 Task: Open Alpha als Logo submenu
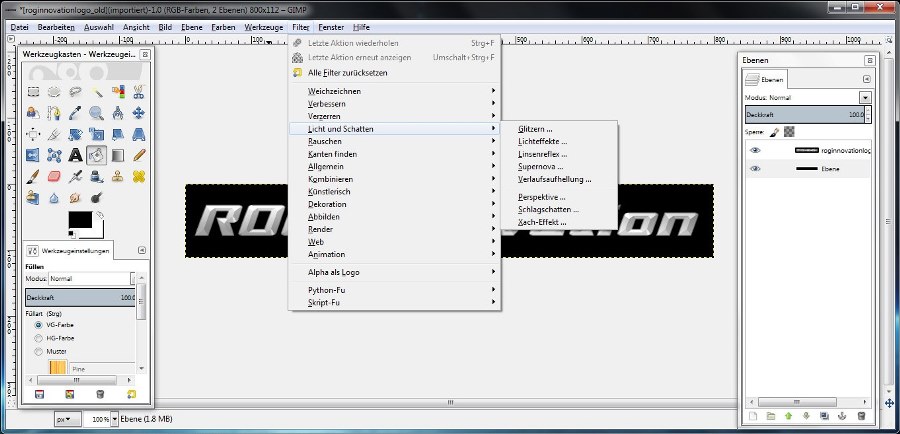pos(394,272)
